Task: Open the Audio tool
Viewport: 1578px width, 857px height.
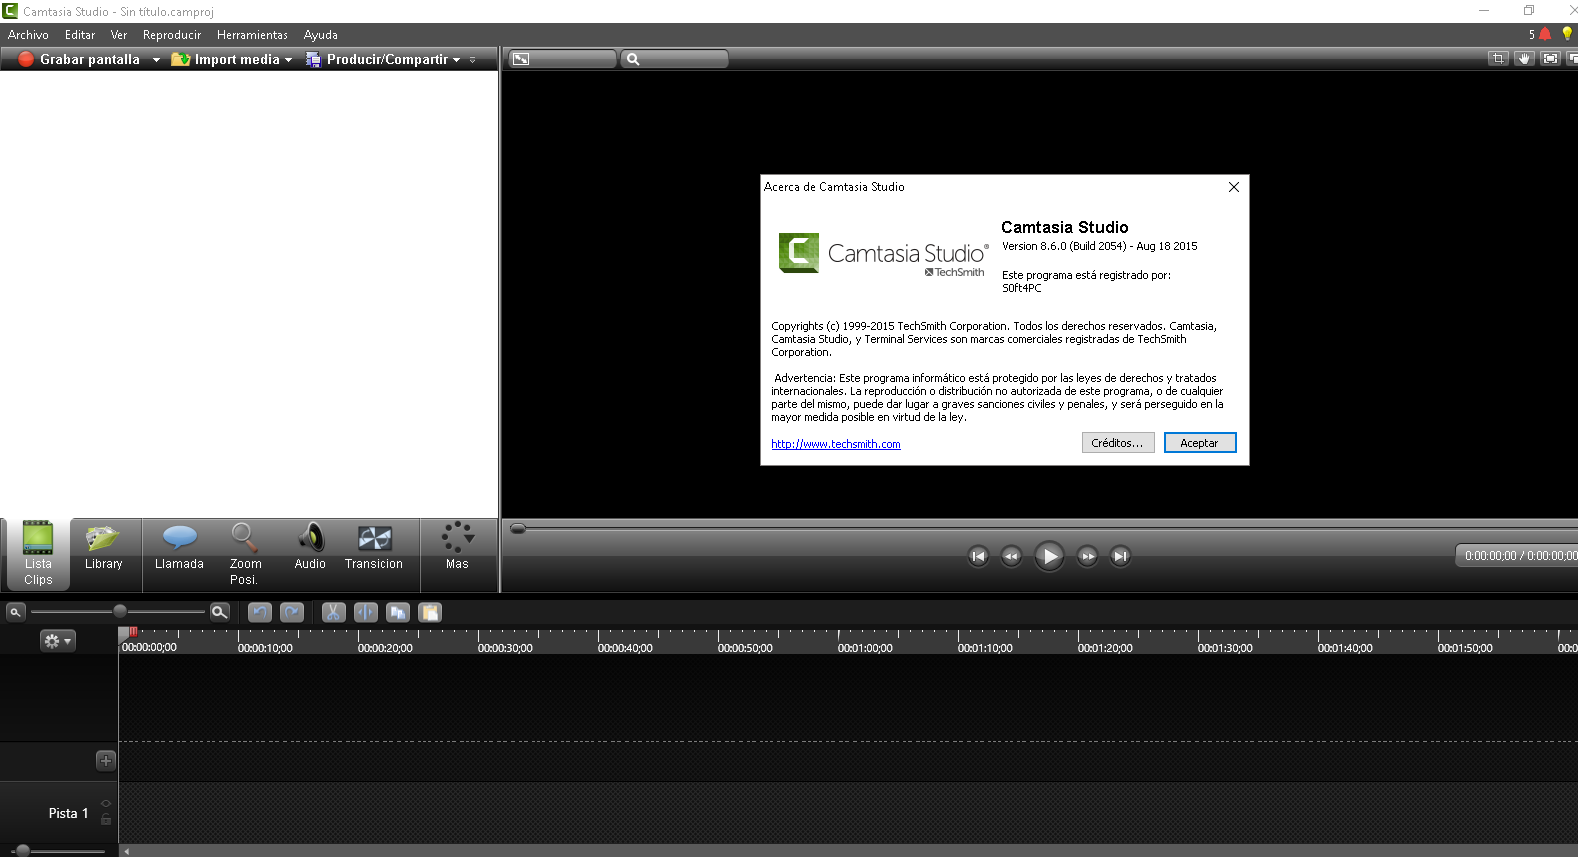Action: [x=310, y=548]
